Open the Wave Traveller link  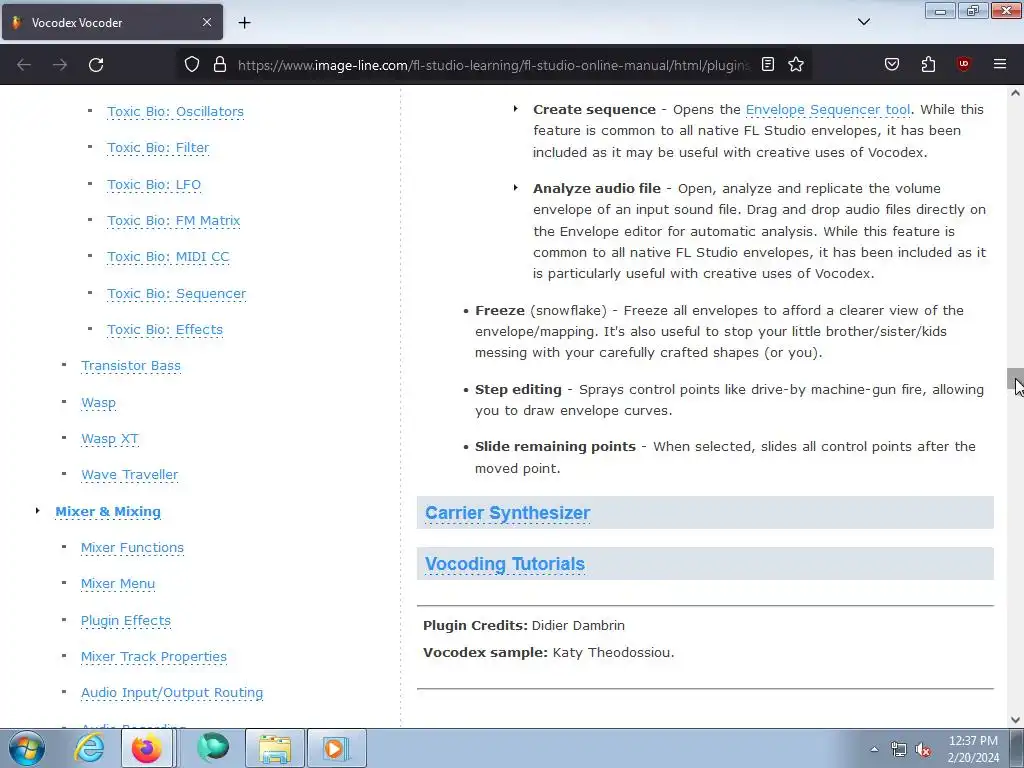coord(129,475)
